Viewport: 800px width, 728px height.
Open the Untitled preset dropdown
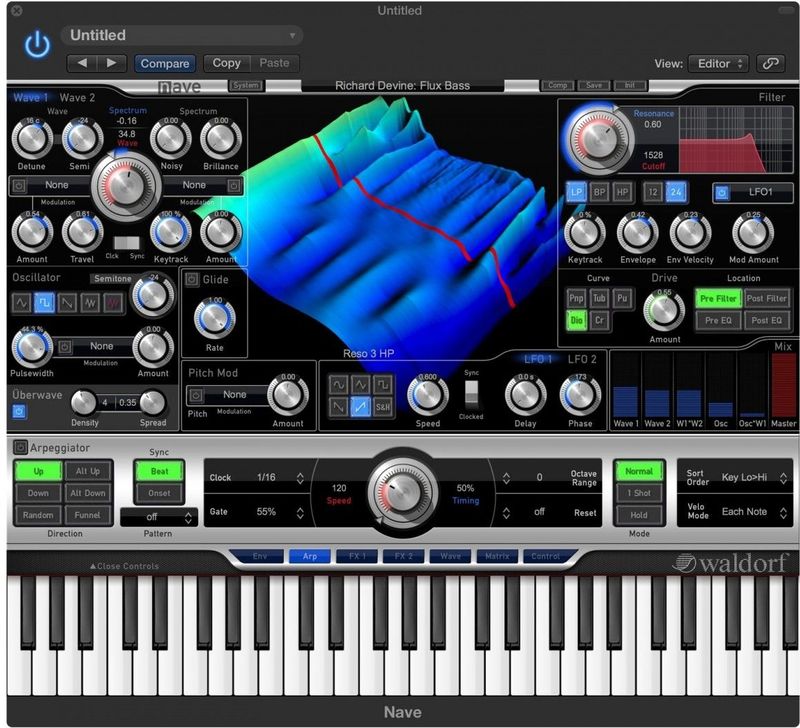pyautogui.click(x=182, y=35)
